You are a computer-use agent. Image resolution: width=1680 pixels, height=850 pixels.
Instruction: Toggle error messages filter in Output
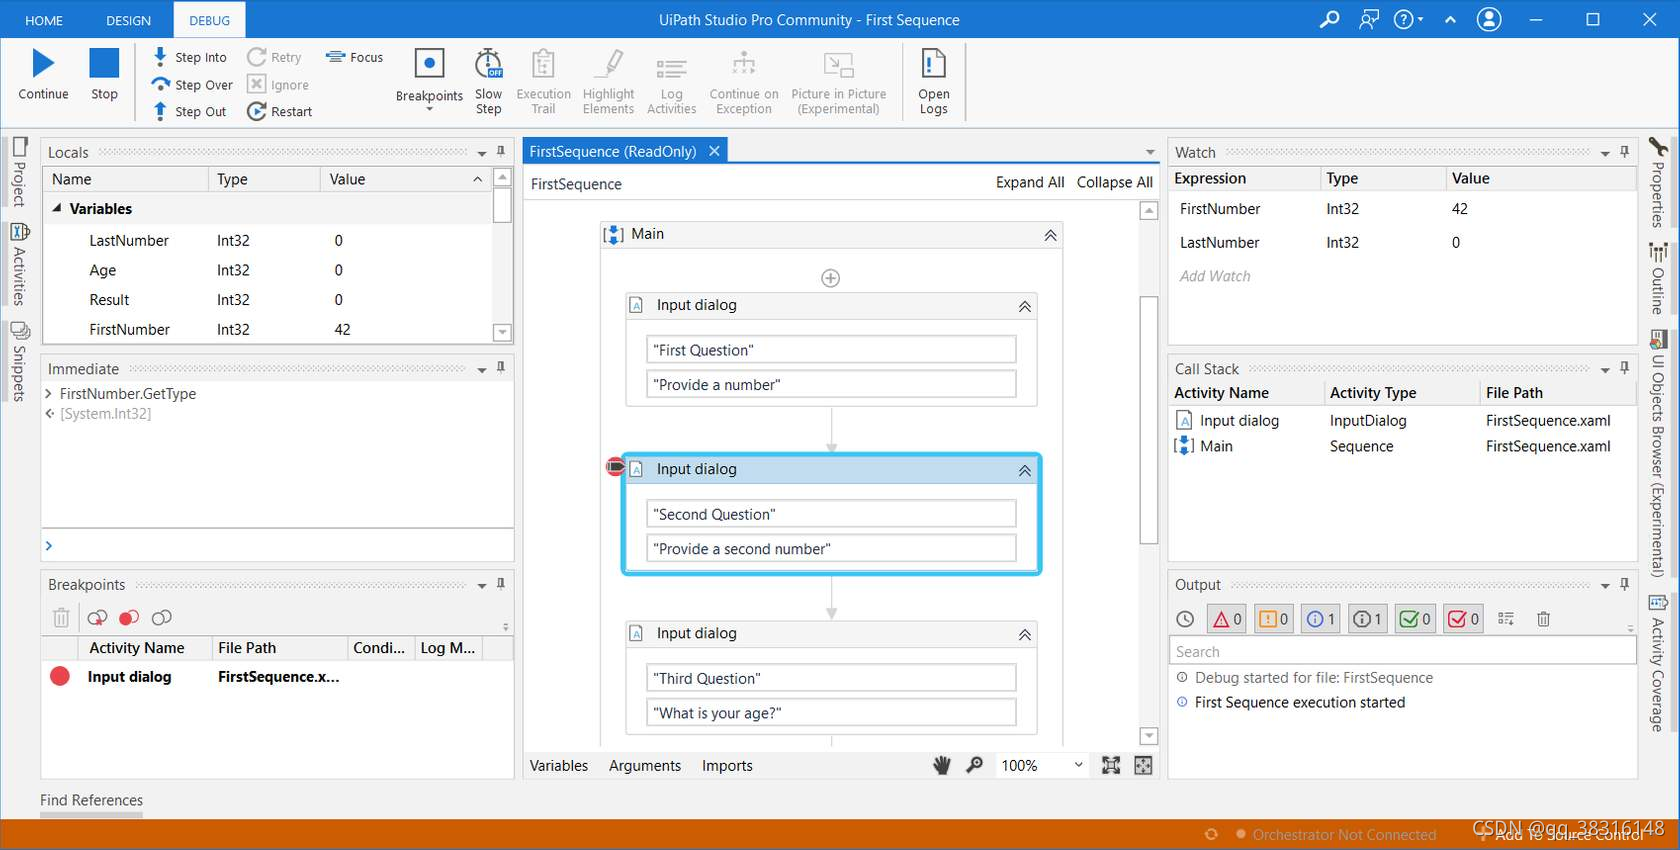(x=1227, y=619)
